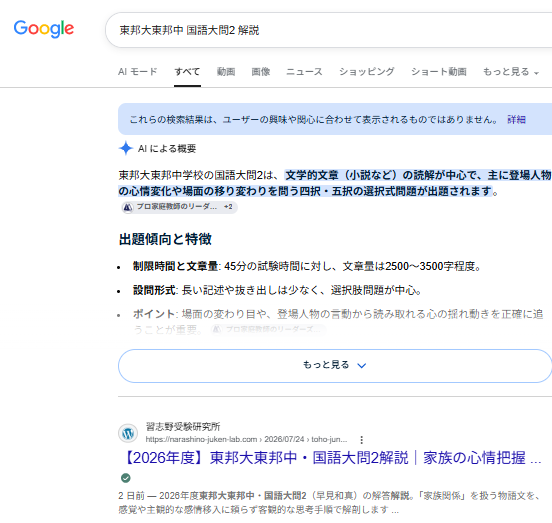Image resolution: width=552 pixels, height=523 pixels.
Task: Click the +2 sources chip
Action: pos(228,207)
